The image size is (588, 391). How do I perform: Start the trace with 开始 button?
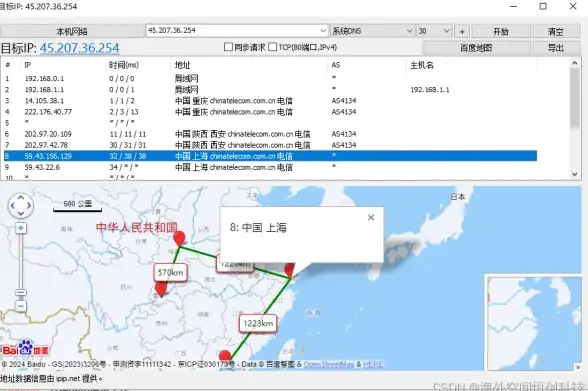(x=501, y=31)
